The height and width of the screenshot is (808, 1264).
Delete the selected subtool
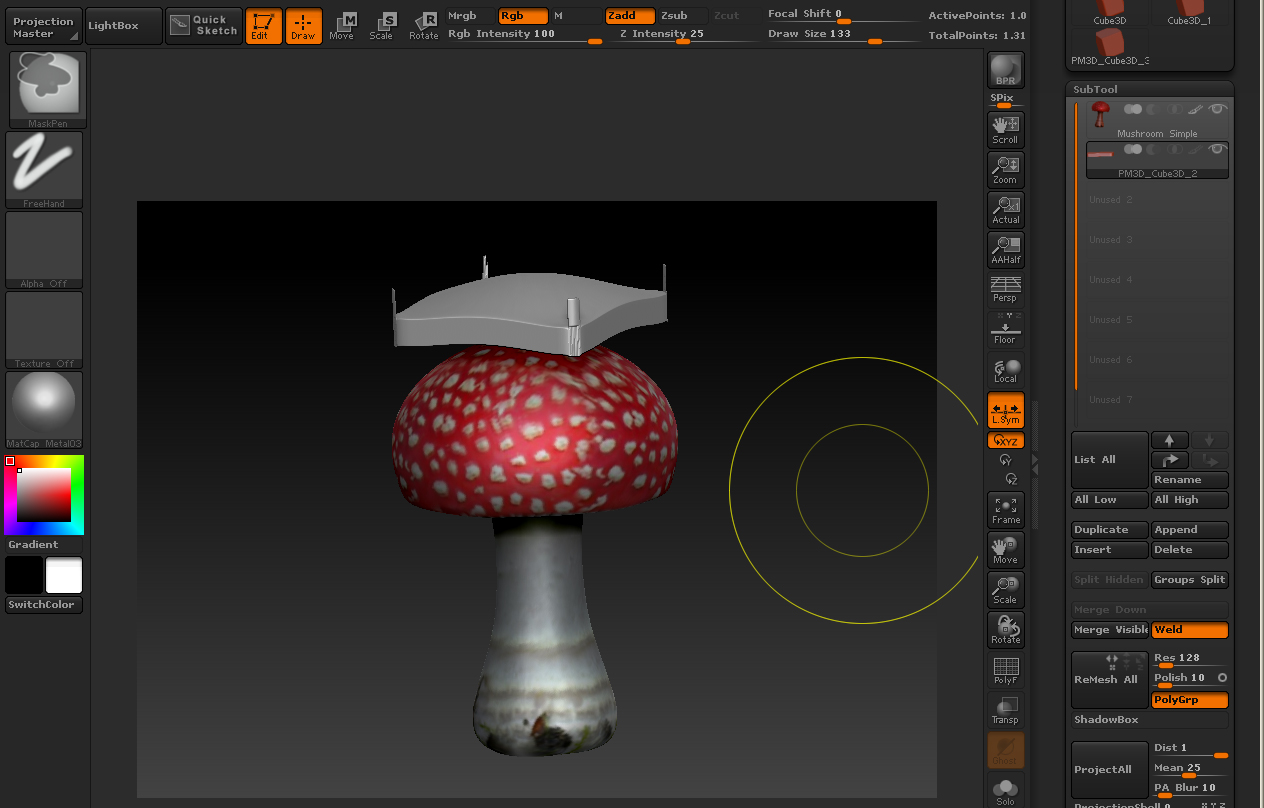[1190, 550]
